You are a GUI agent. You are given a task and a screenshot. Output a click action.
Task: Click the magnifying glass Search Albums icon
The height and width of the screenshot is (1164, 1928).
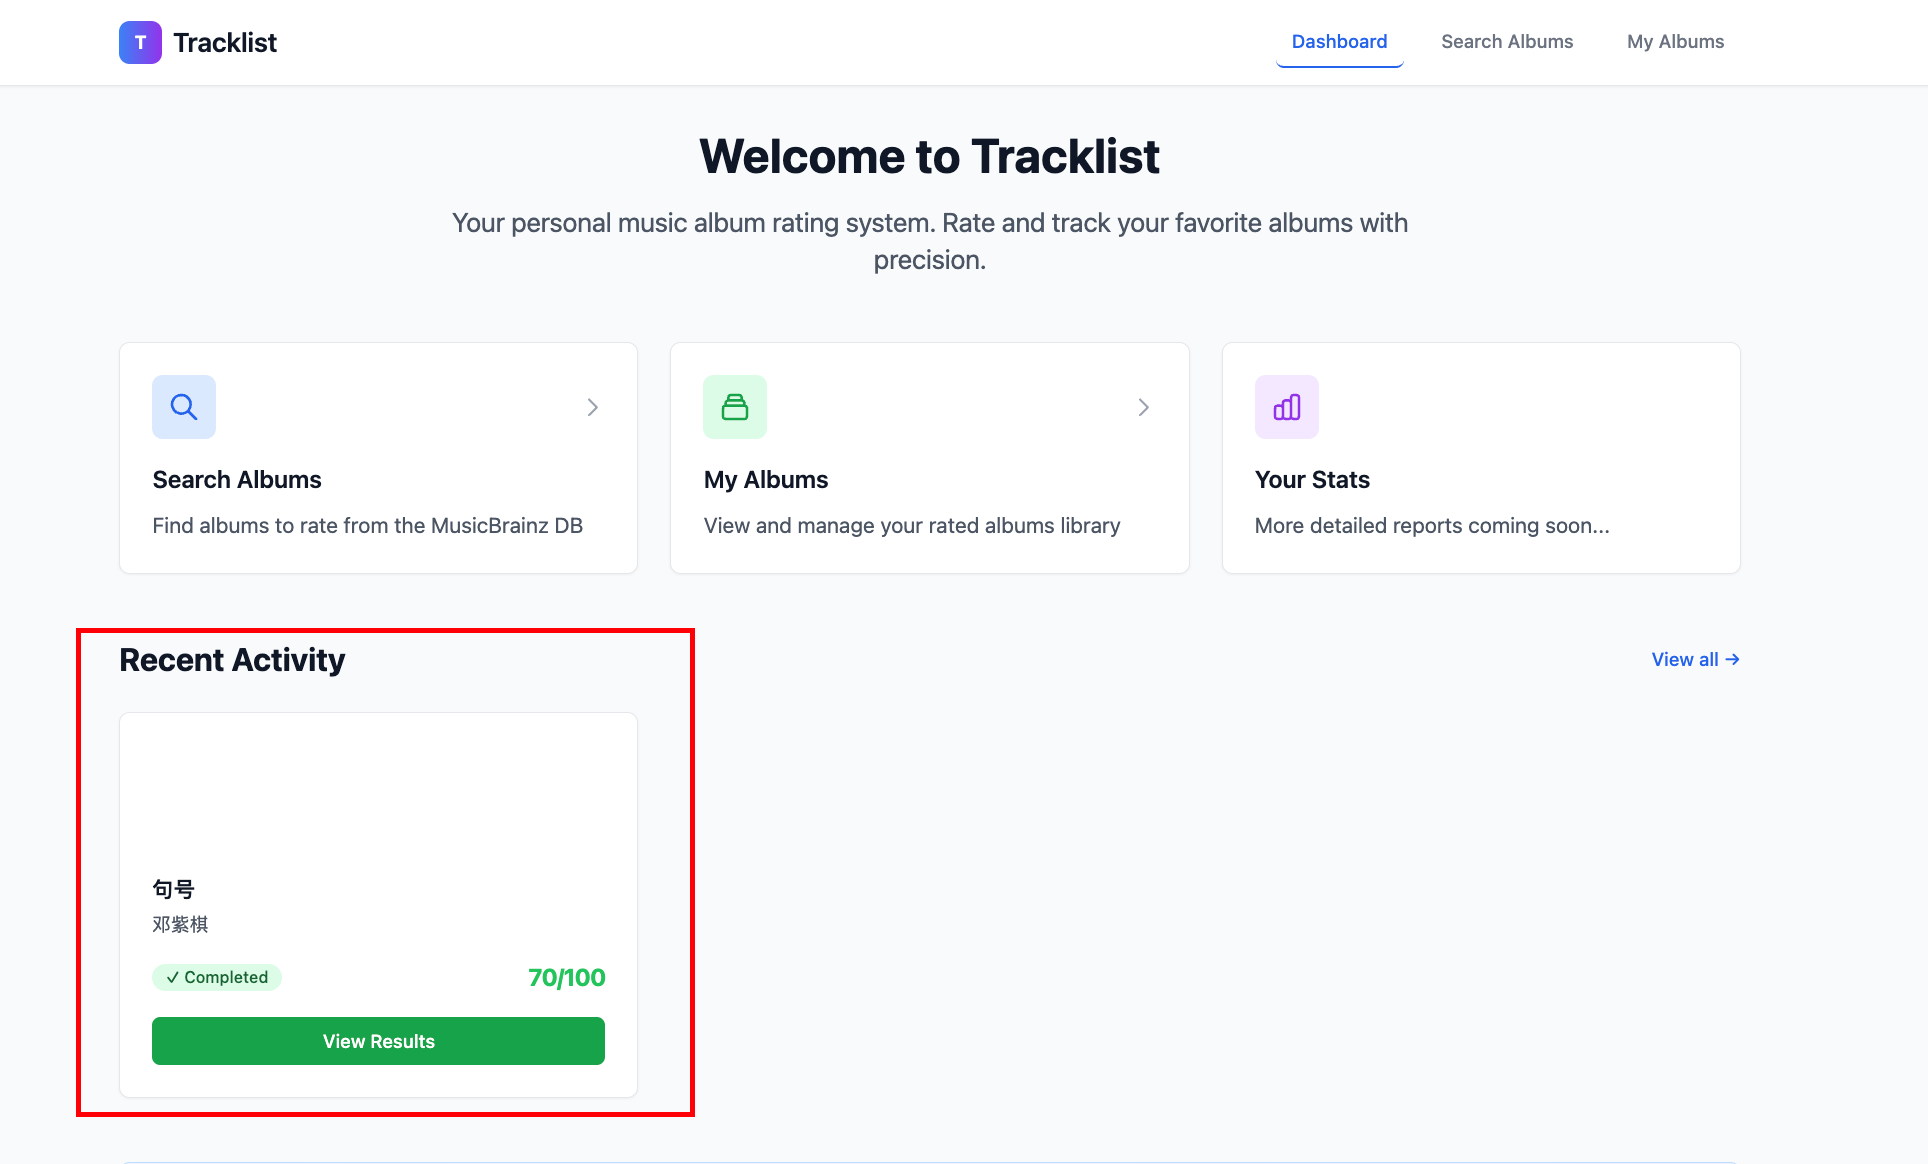click(x=184, y=407)
